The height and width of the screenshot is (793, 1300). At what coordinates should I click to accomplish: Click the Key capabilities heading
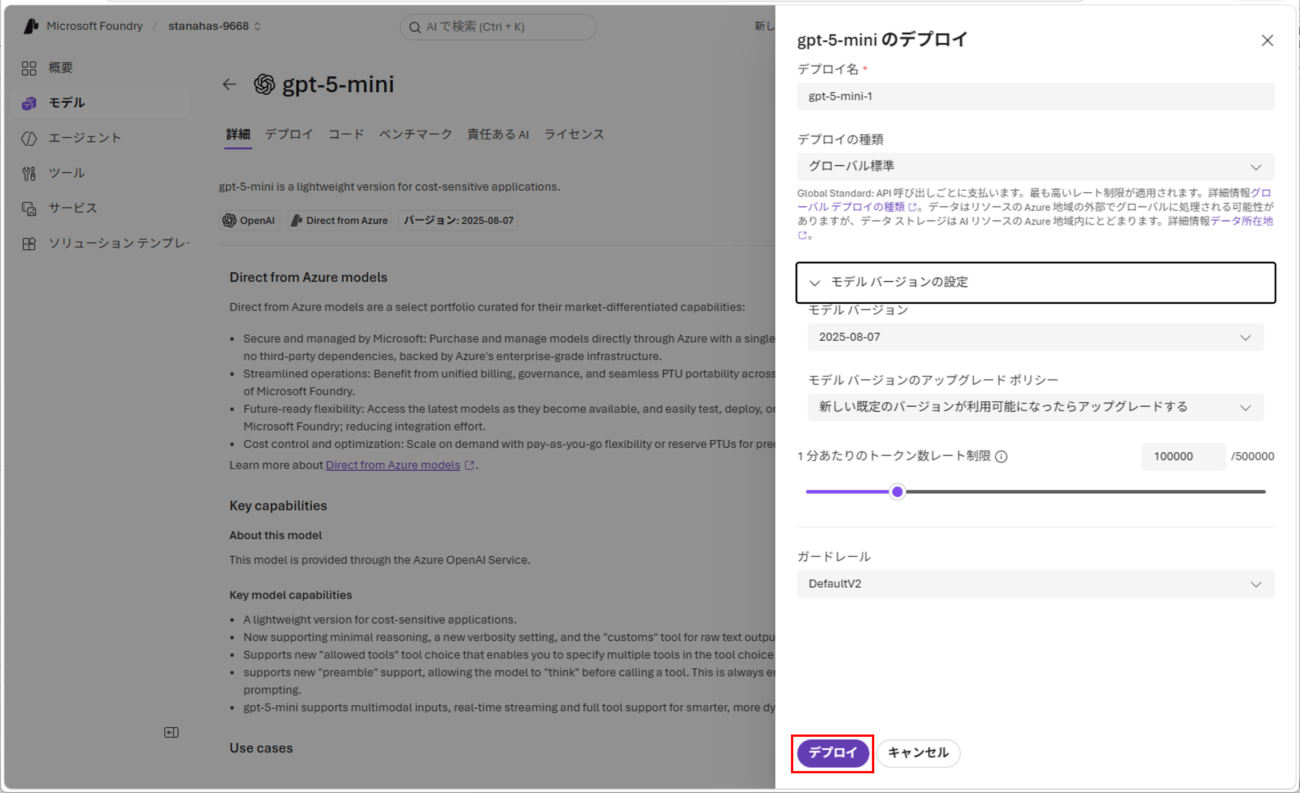coord(278,506)
